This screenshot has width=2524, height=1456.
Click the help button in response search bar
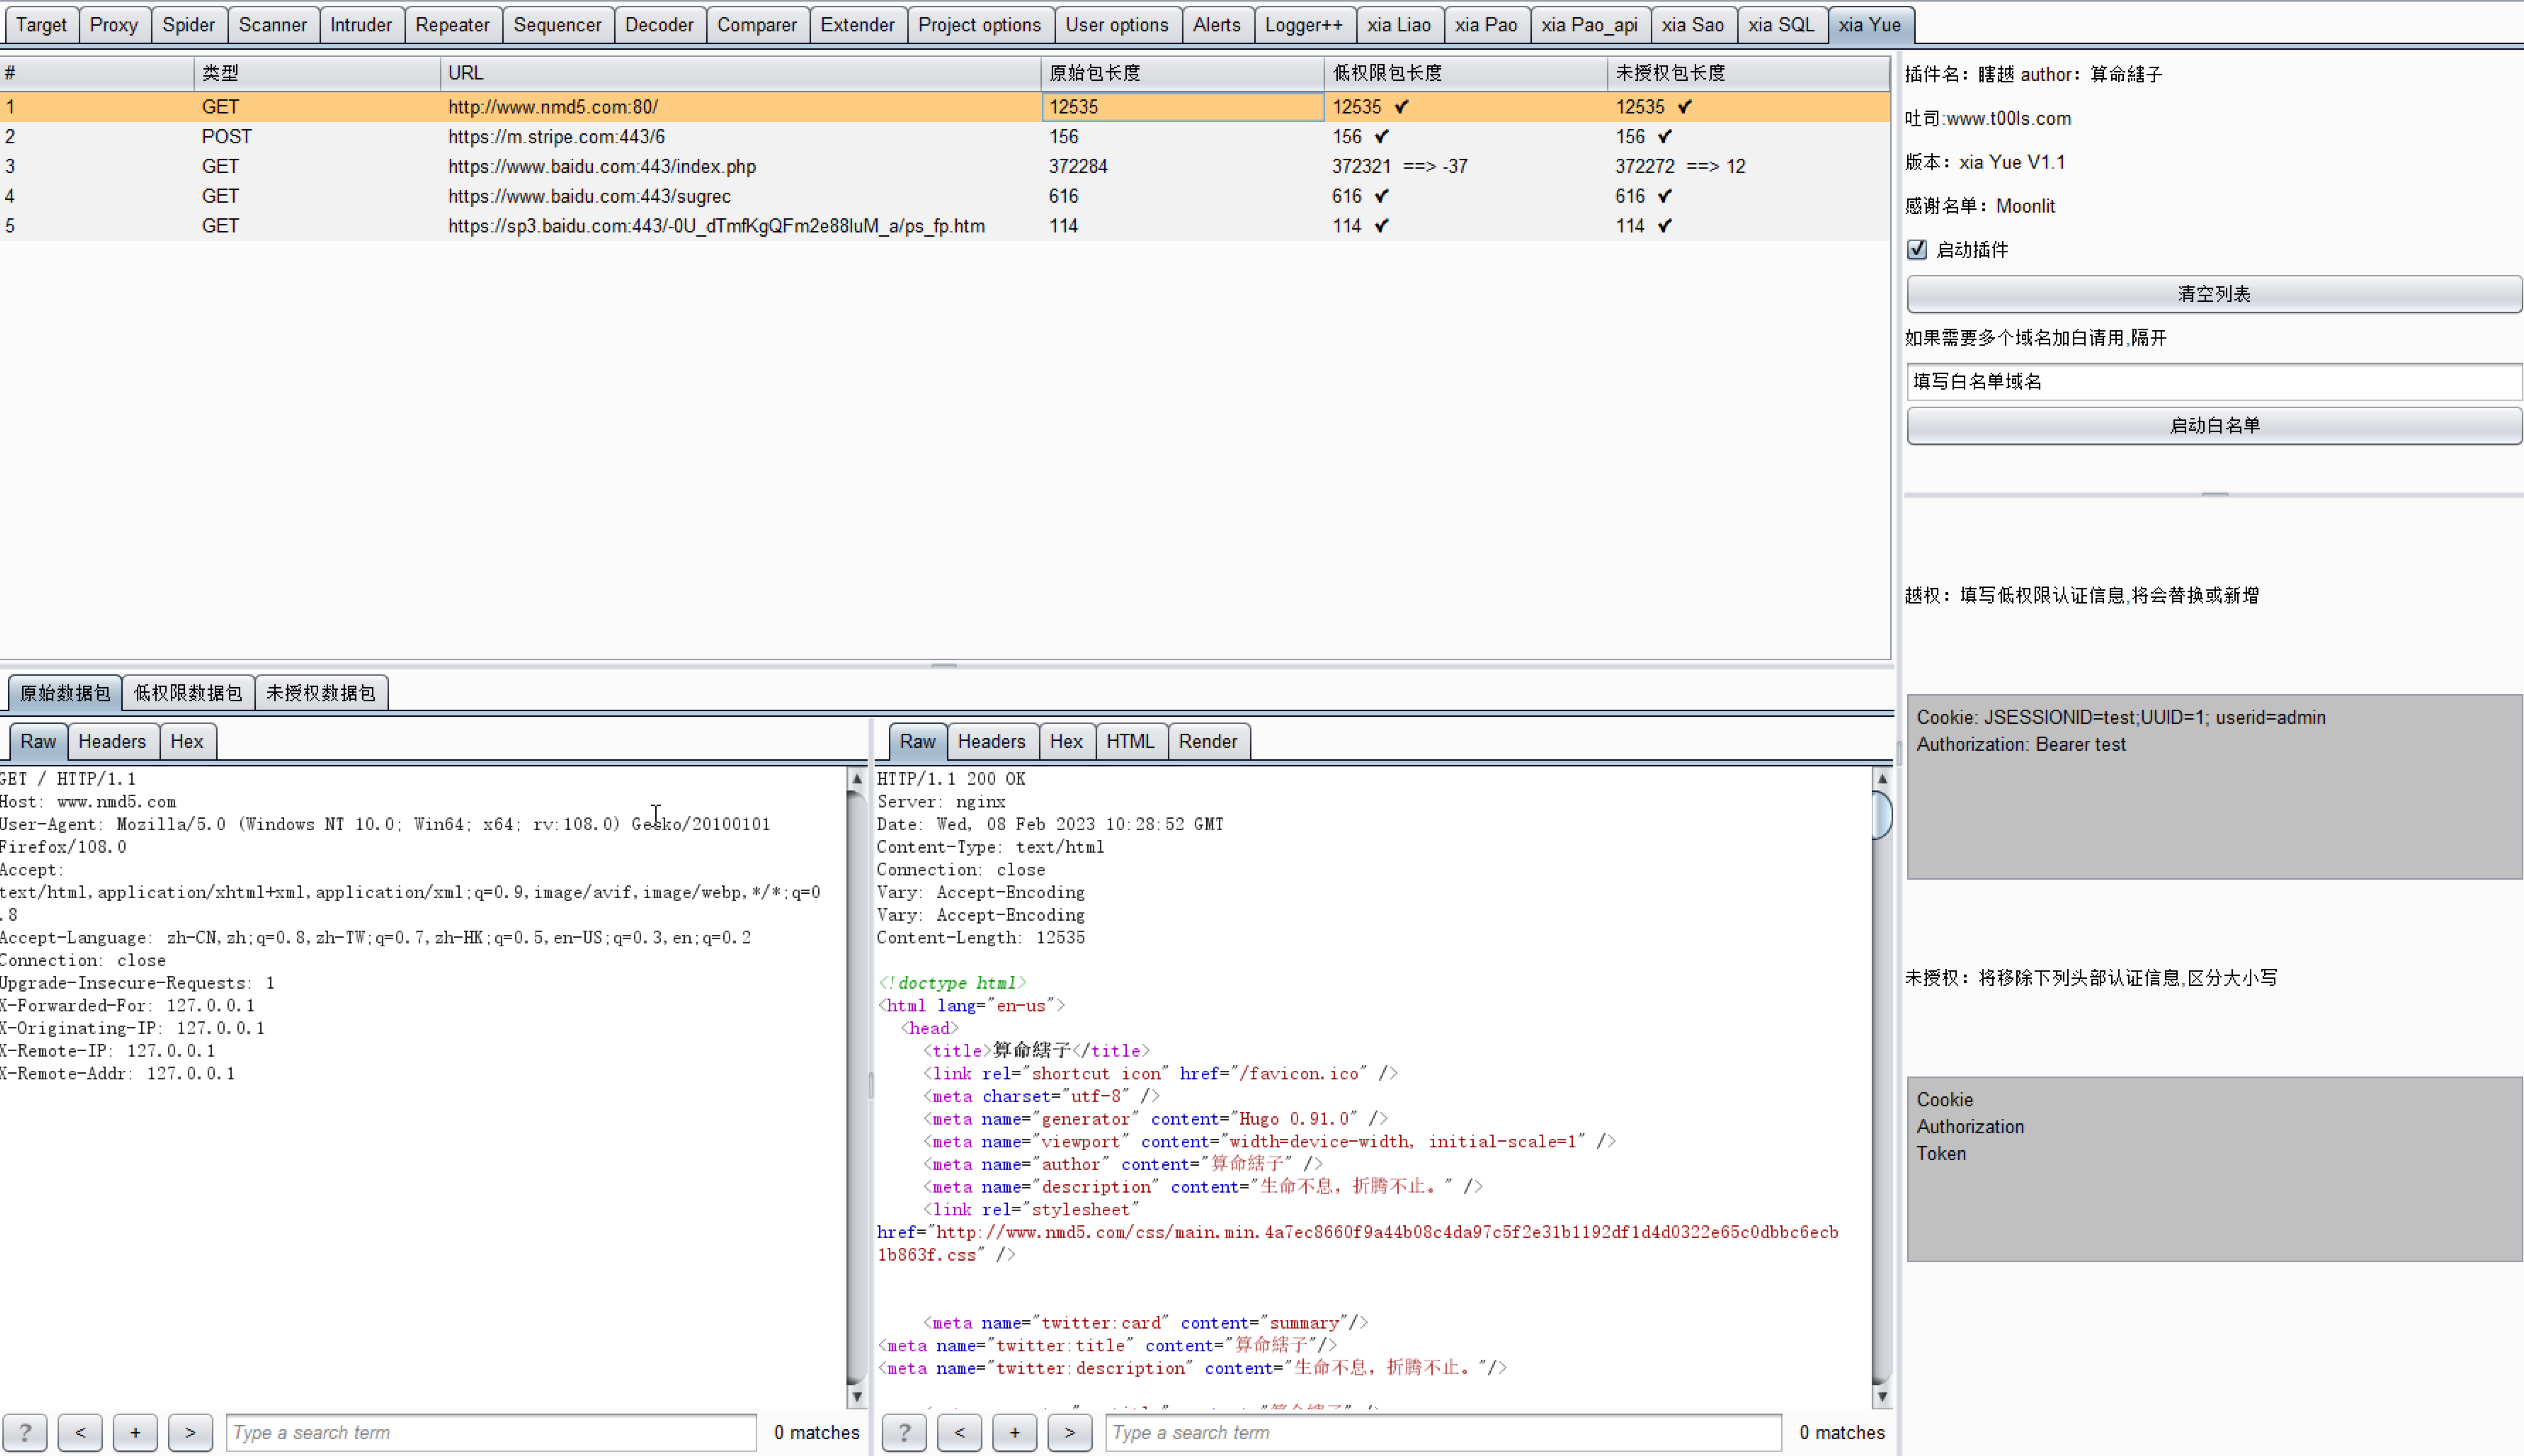point(904,1432)
